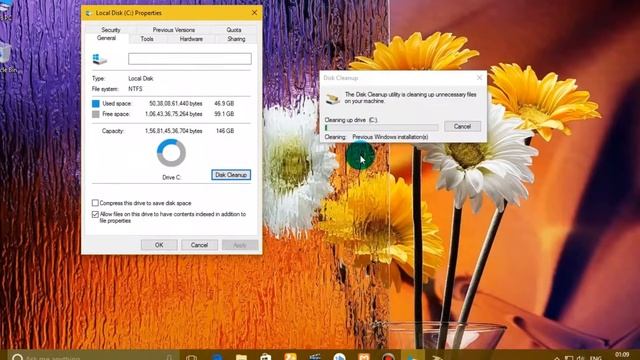Click Cancel in the Properties dialog
640x360 pixels.
point(199,245)
